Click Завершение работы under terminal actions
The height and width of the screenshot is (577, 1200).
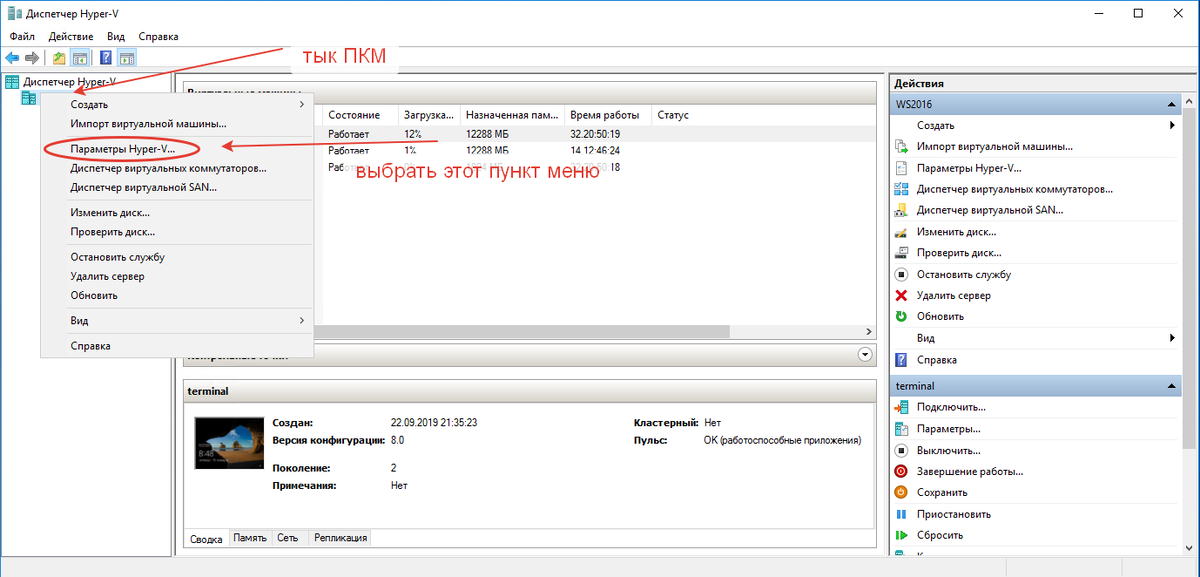970,471
